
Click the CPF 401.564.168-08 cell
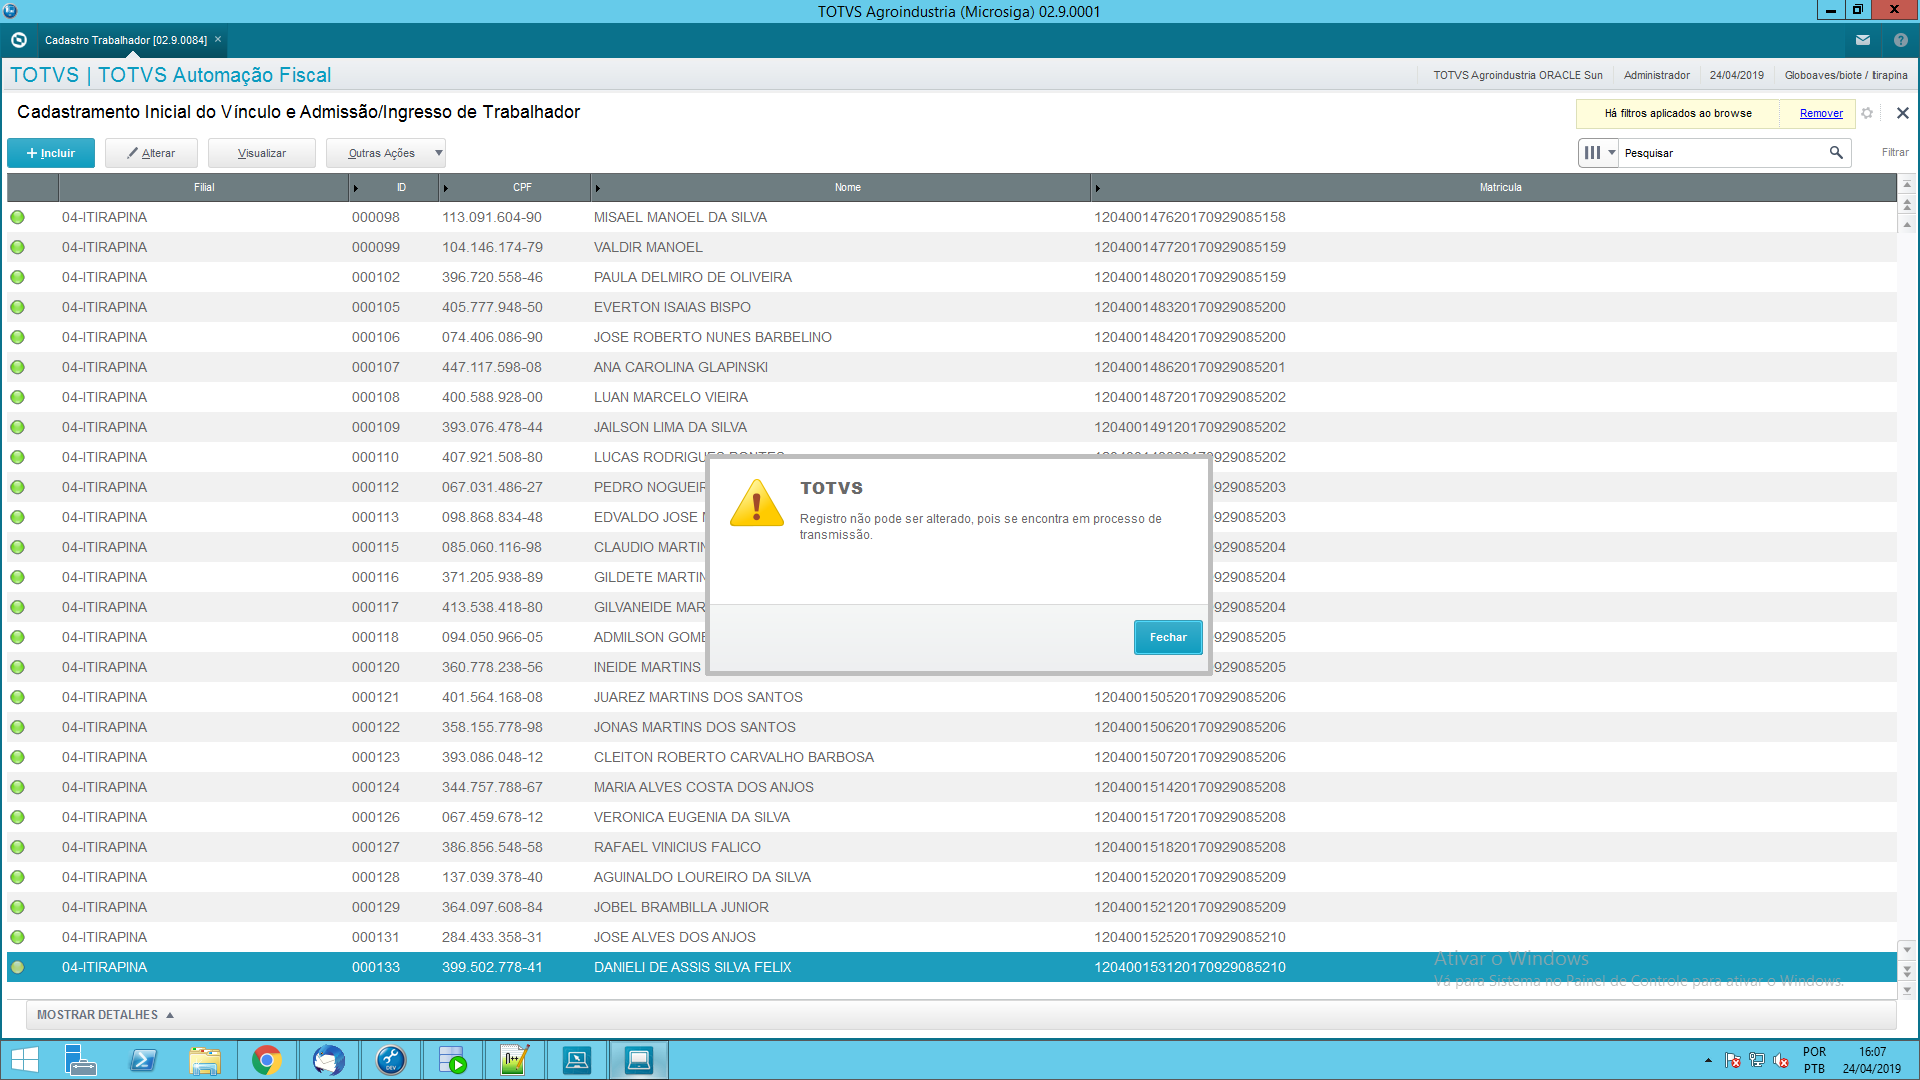[492, 697]
